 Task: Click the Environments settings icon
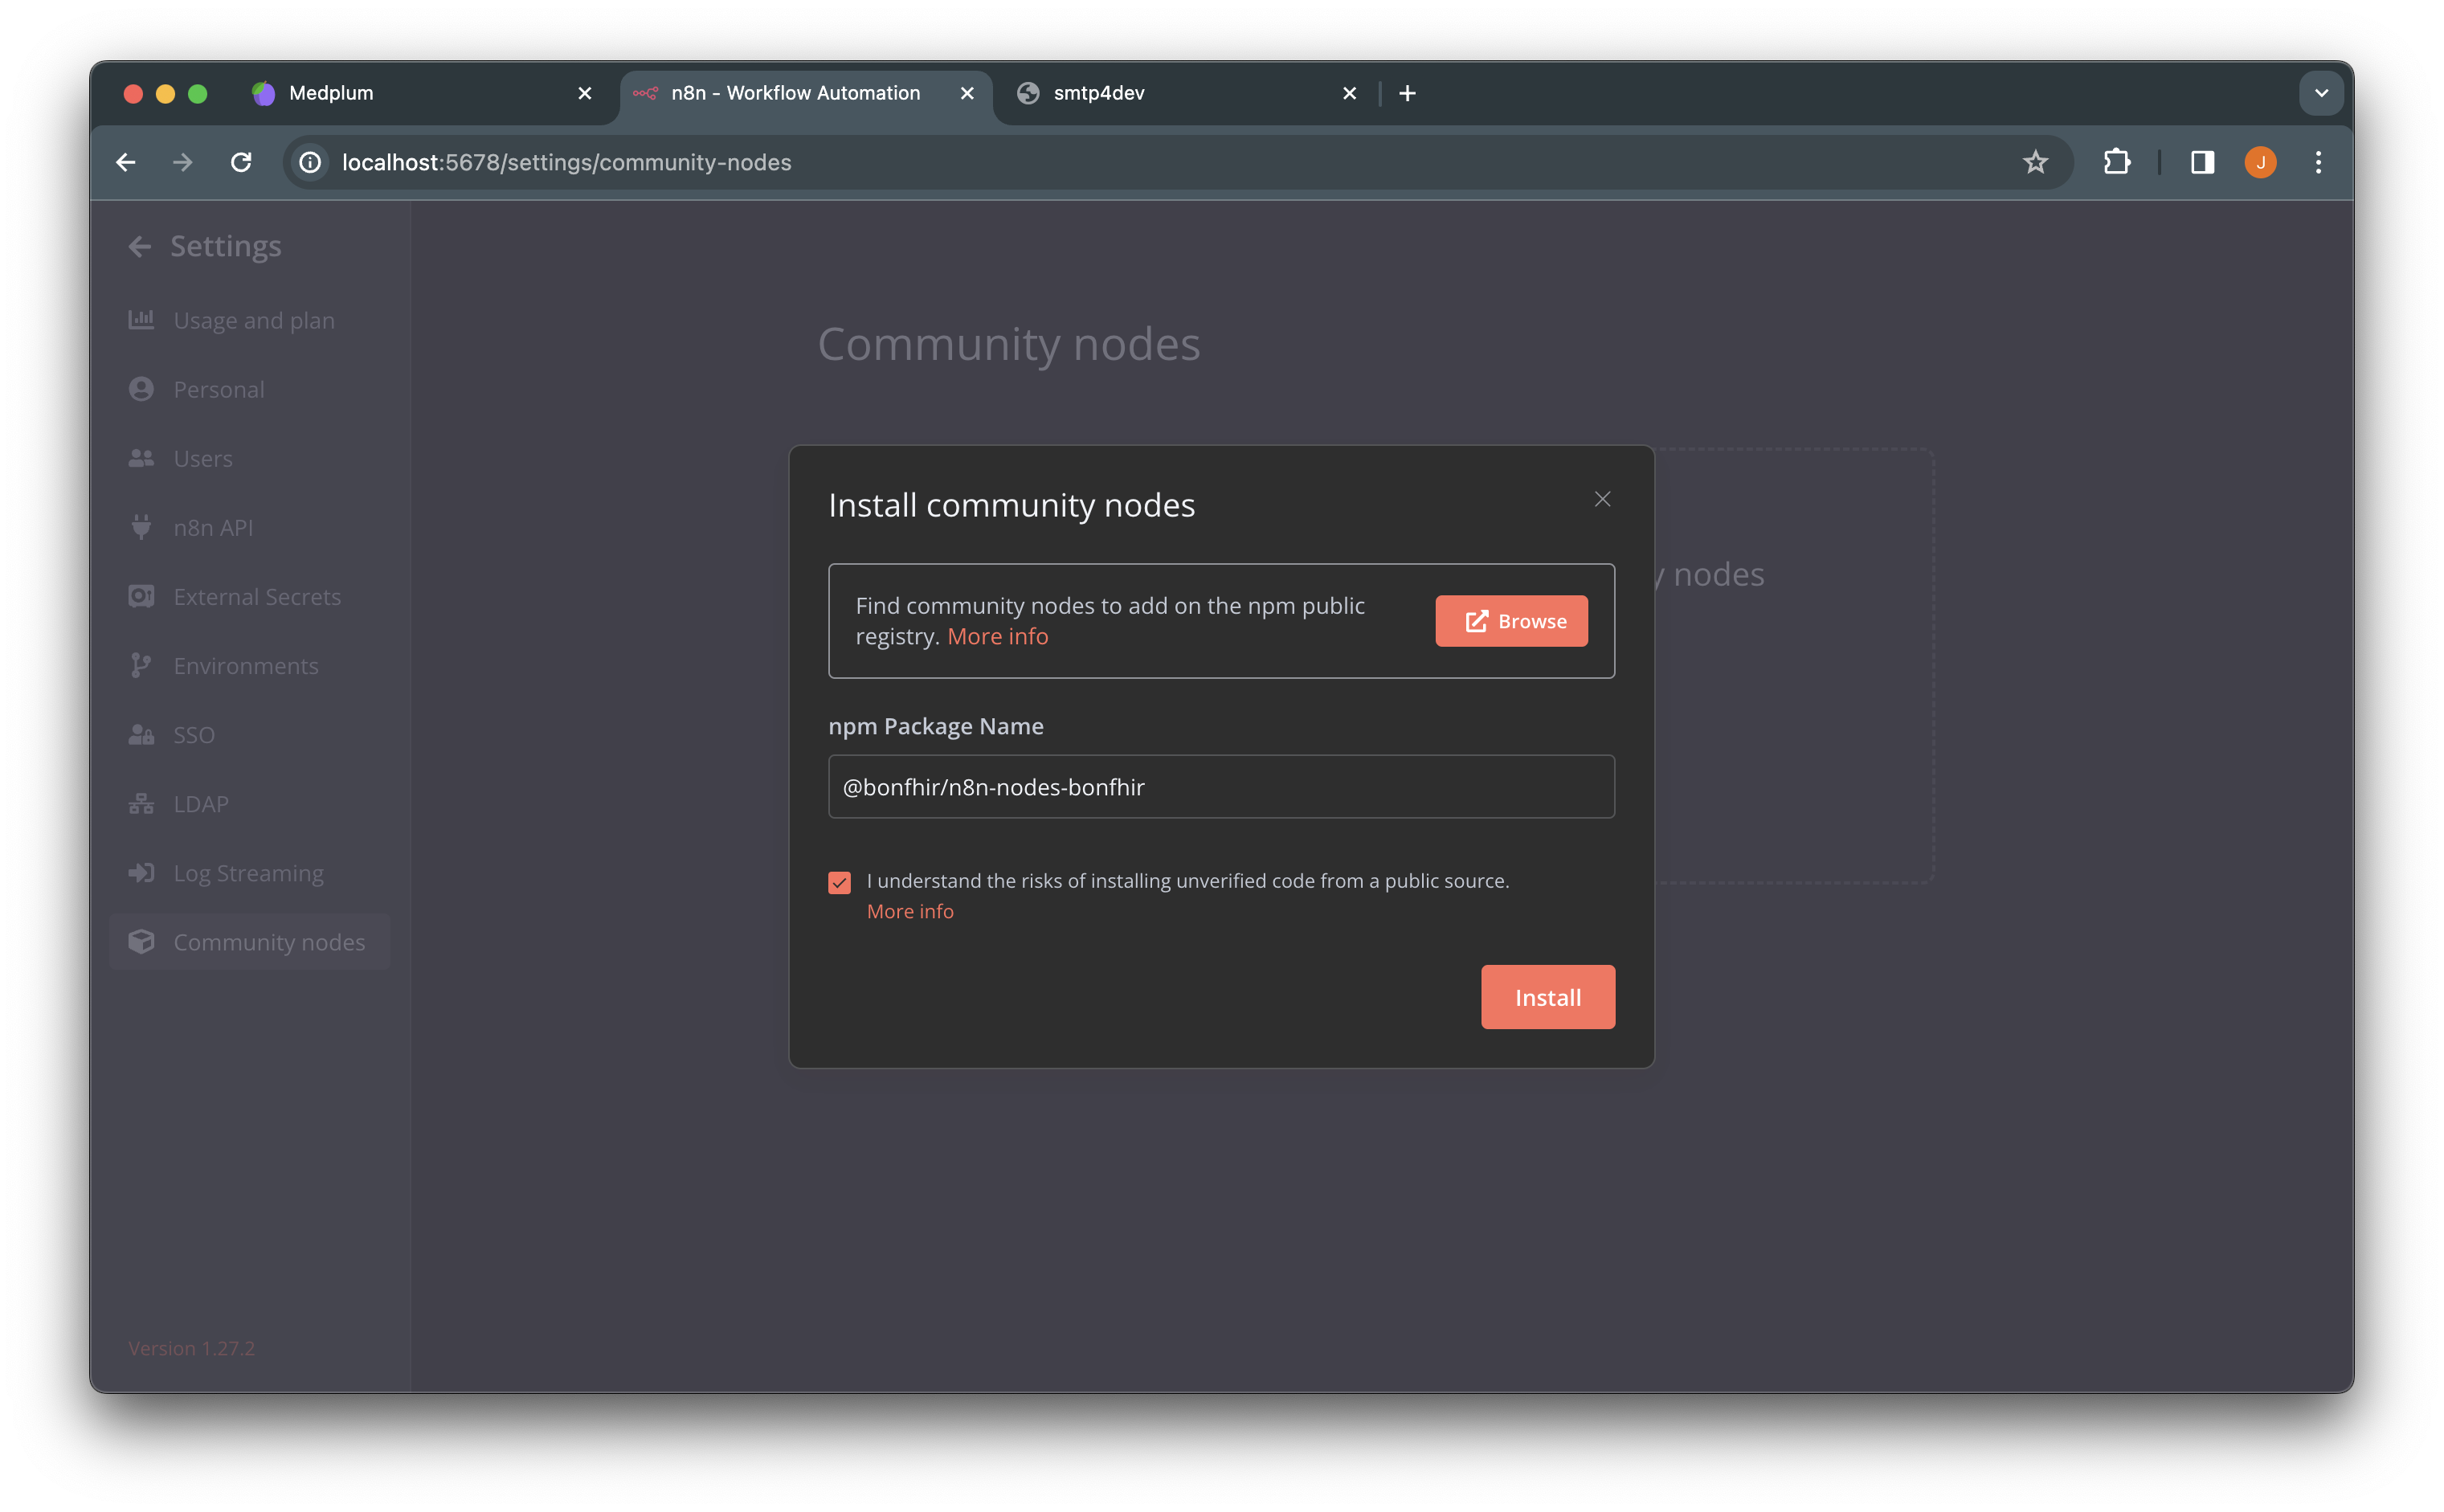tap(141, 665)
